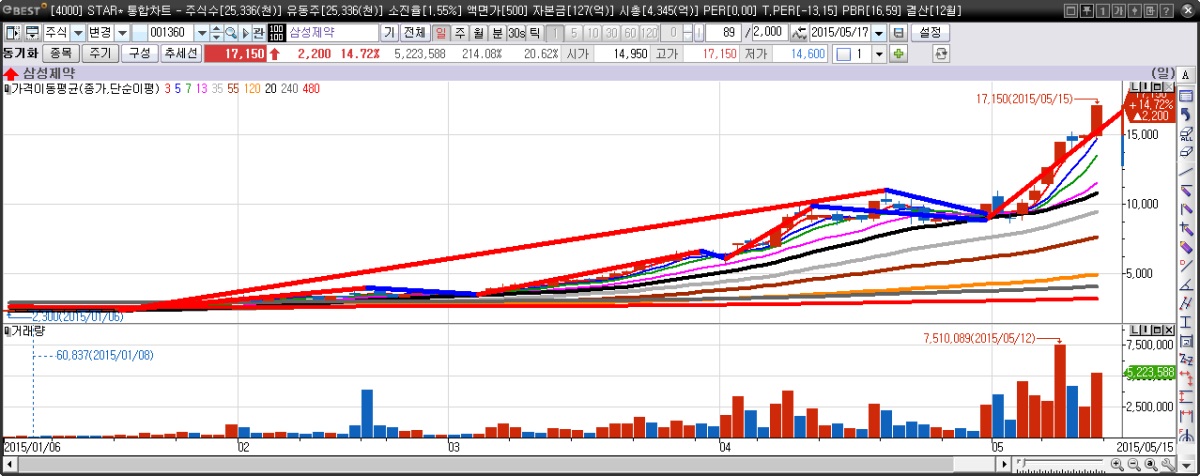Select the 주 weekly period toggle
Viewport: 1200px width, 476px height.
(460, 32)
